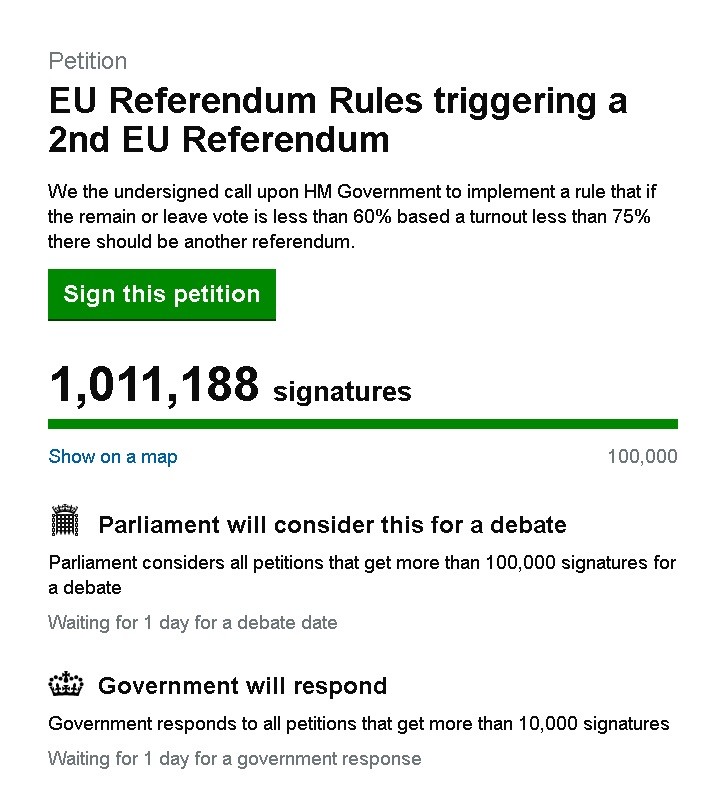Click the petition description paragraph
717x791 pixels.
pyautogui.click(x=352, y=216)
